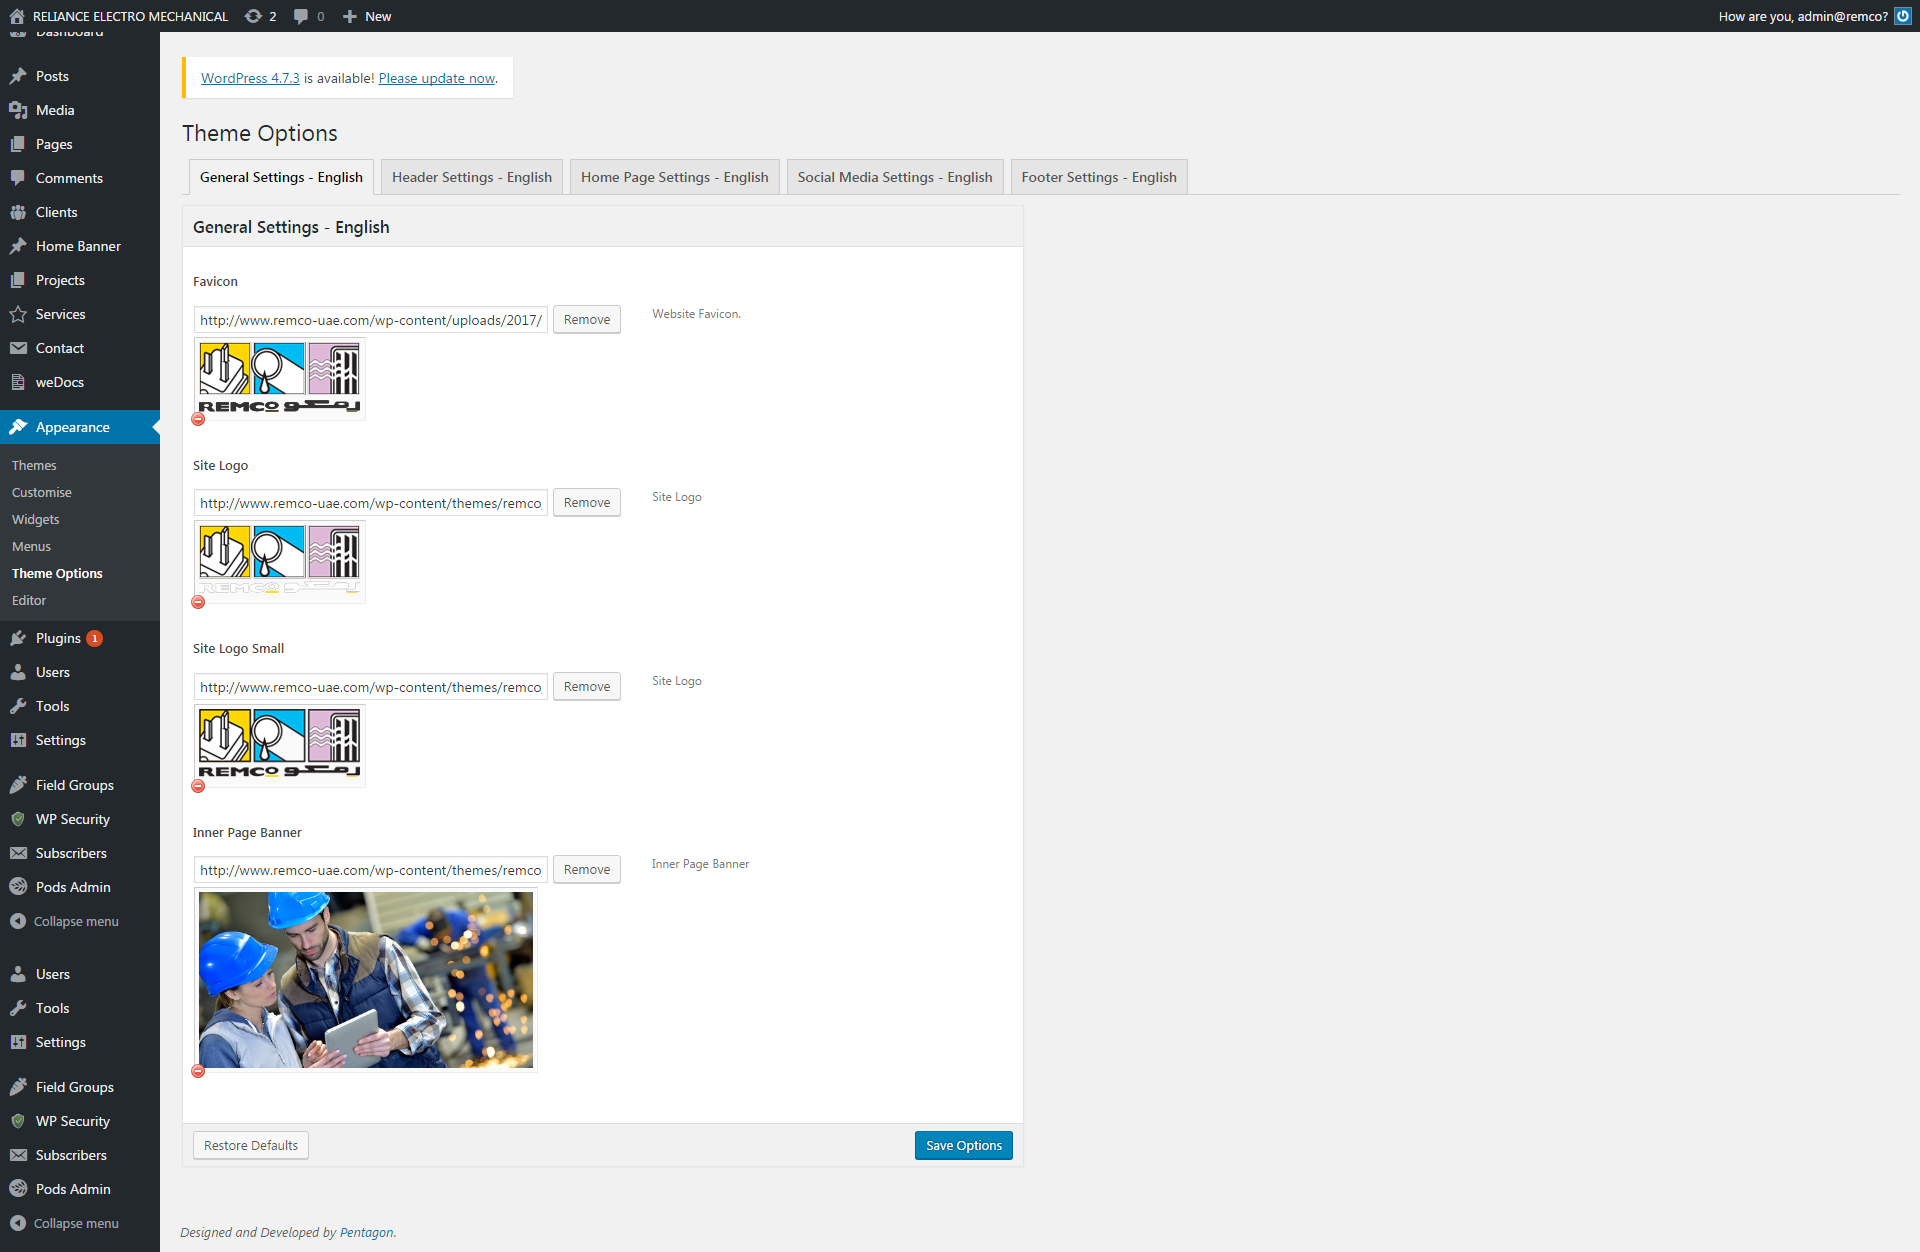
Task: Click the Inner Page Banner workers photo
Action: [x=366, y=980]
